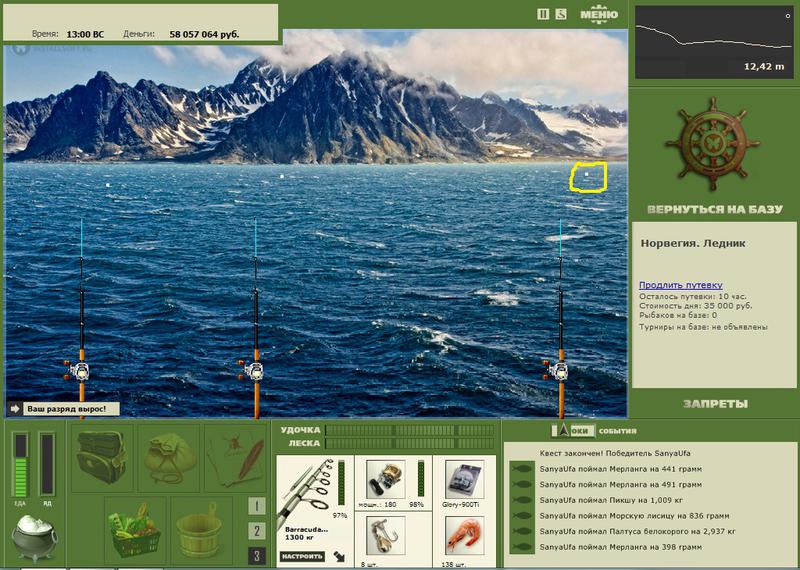Image resolution: width=800 pixels, height=570 pixels.
Task: Click 'Квест закончен! Победитель SanyaUfa' message
Action: 615,453
